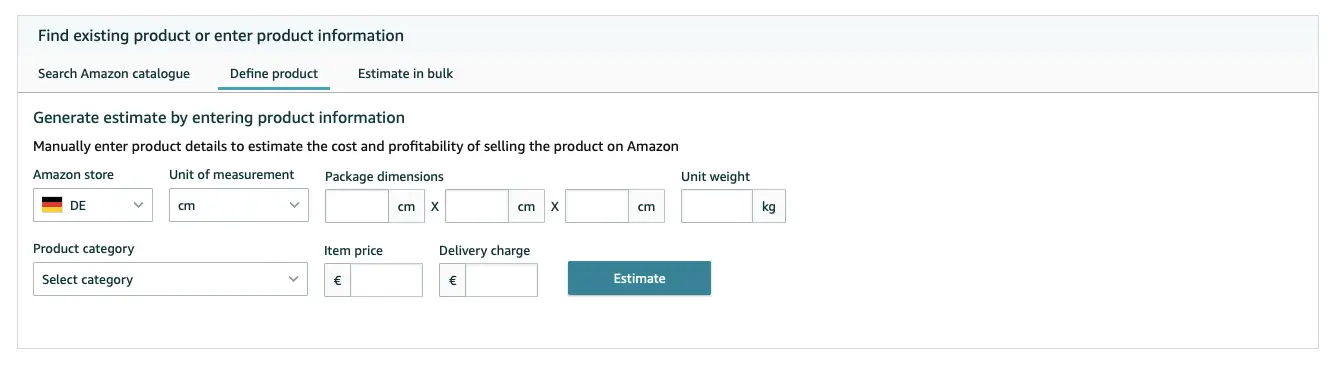Focus the first package dimension field

tap(357, 206)
